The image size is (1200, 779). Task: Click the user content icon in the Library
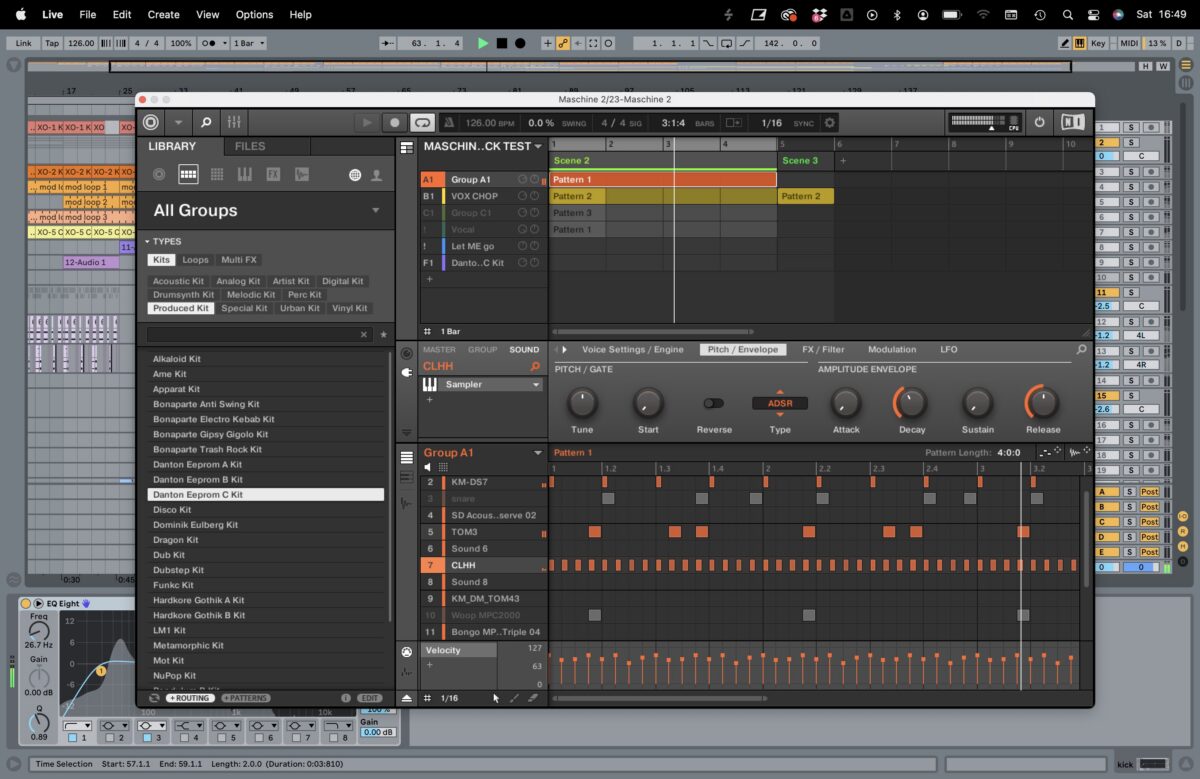(x=376, y=174)
